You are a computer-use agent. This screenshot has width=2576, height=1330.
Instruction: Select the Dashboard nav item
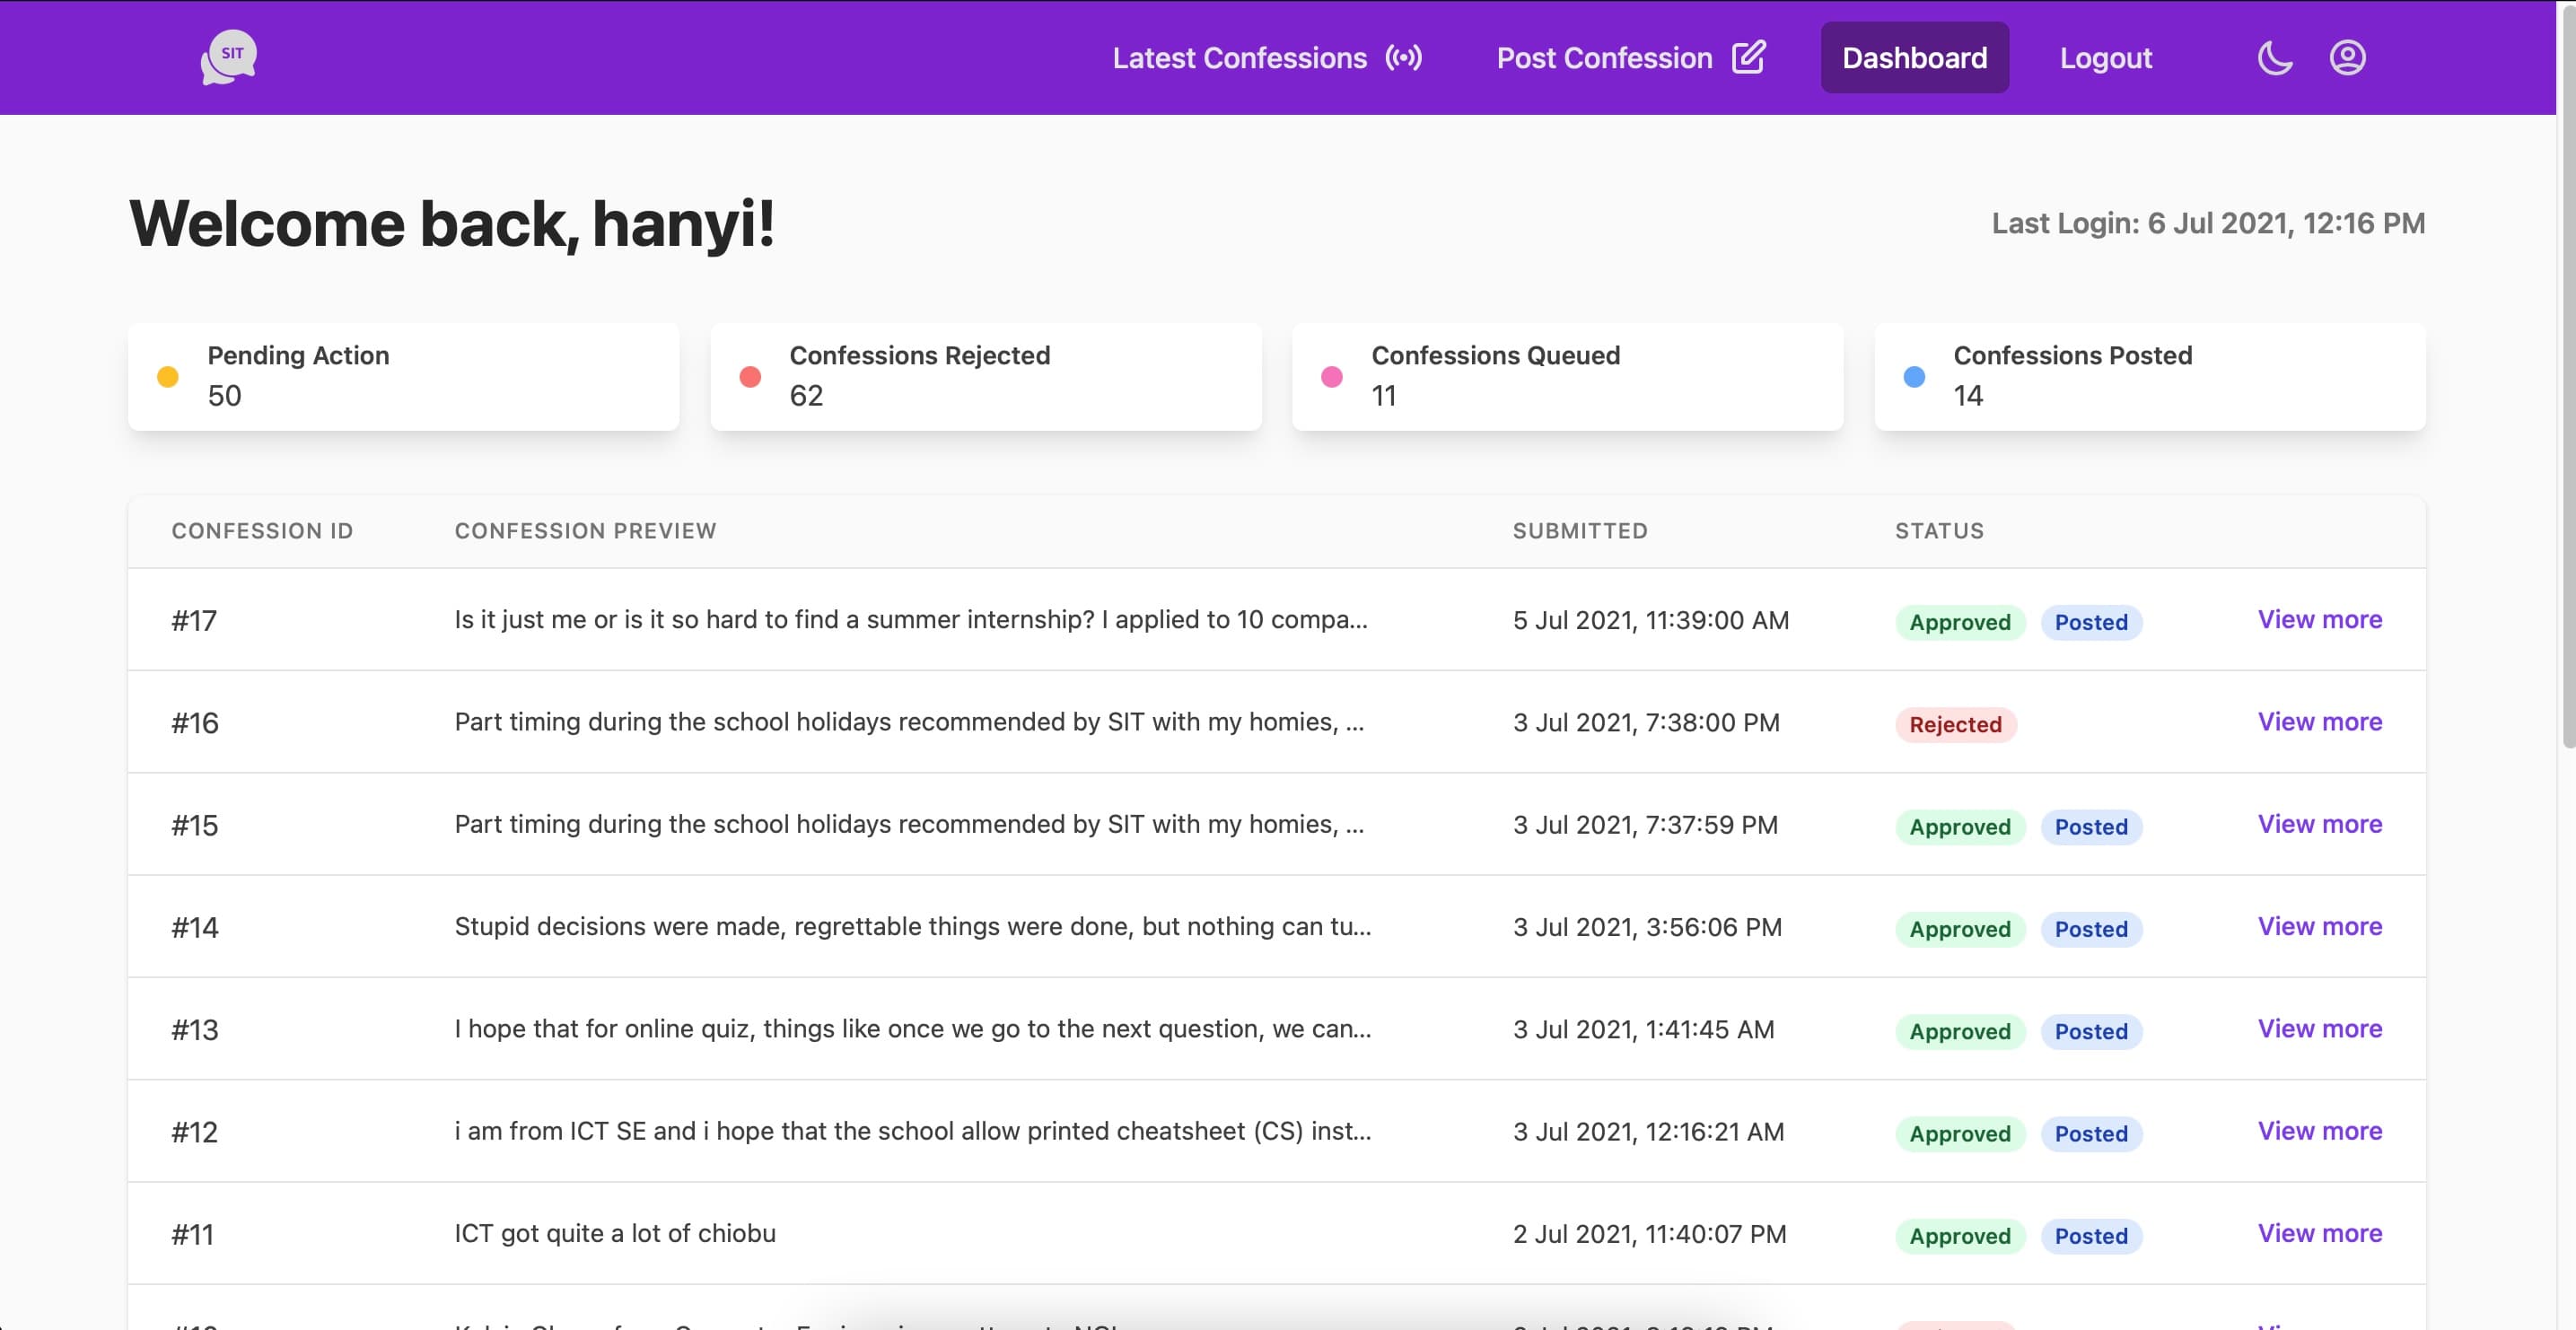pyautogui.click(x=1914, y=58)
